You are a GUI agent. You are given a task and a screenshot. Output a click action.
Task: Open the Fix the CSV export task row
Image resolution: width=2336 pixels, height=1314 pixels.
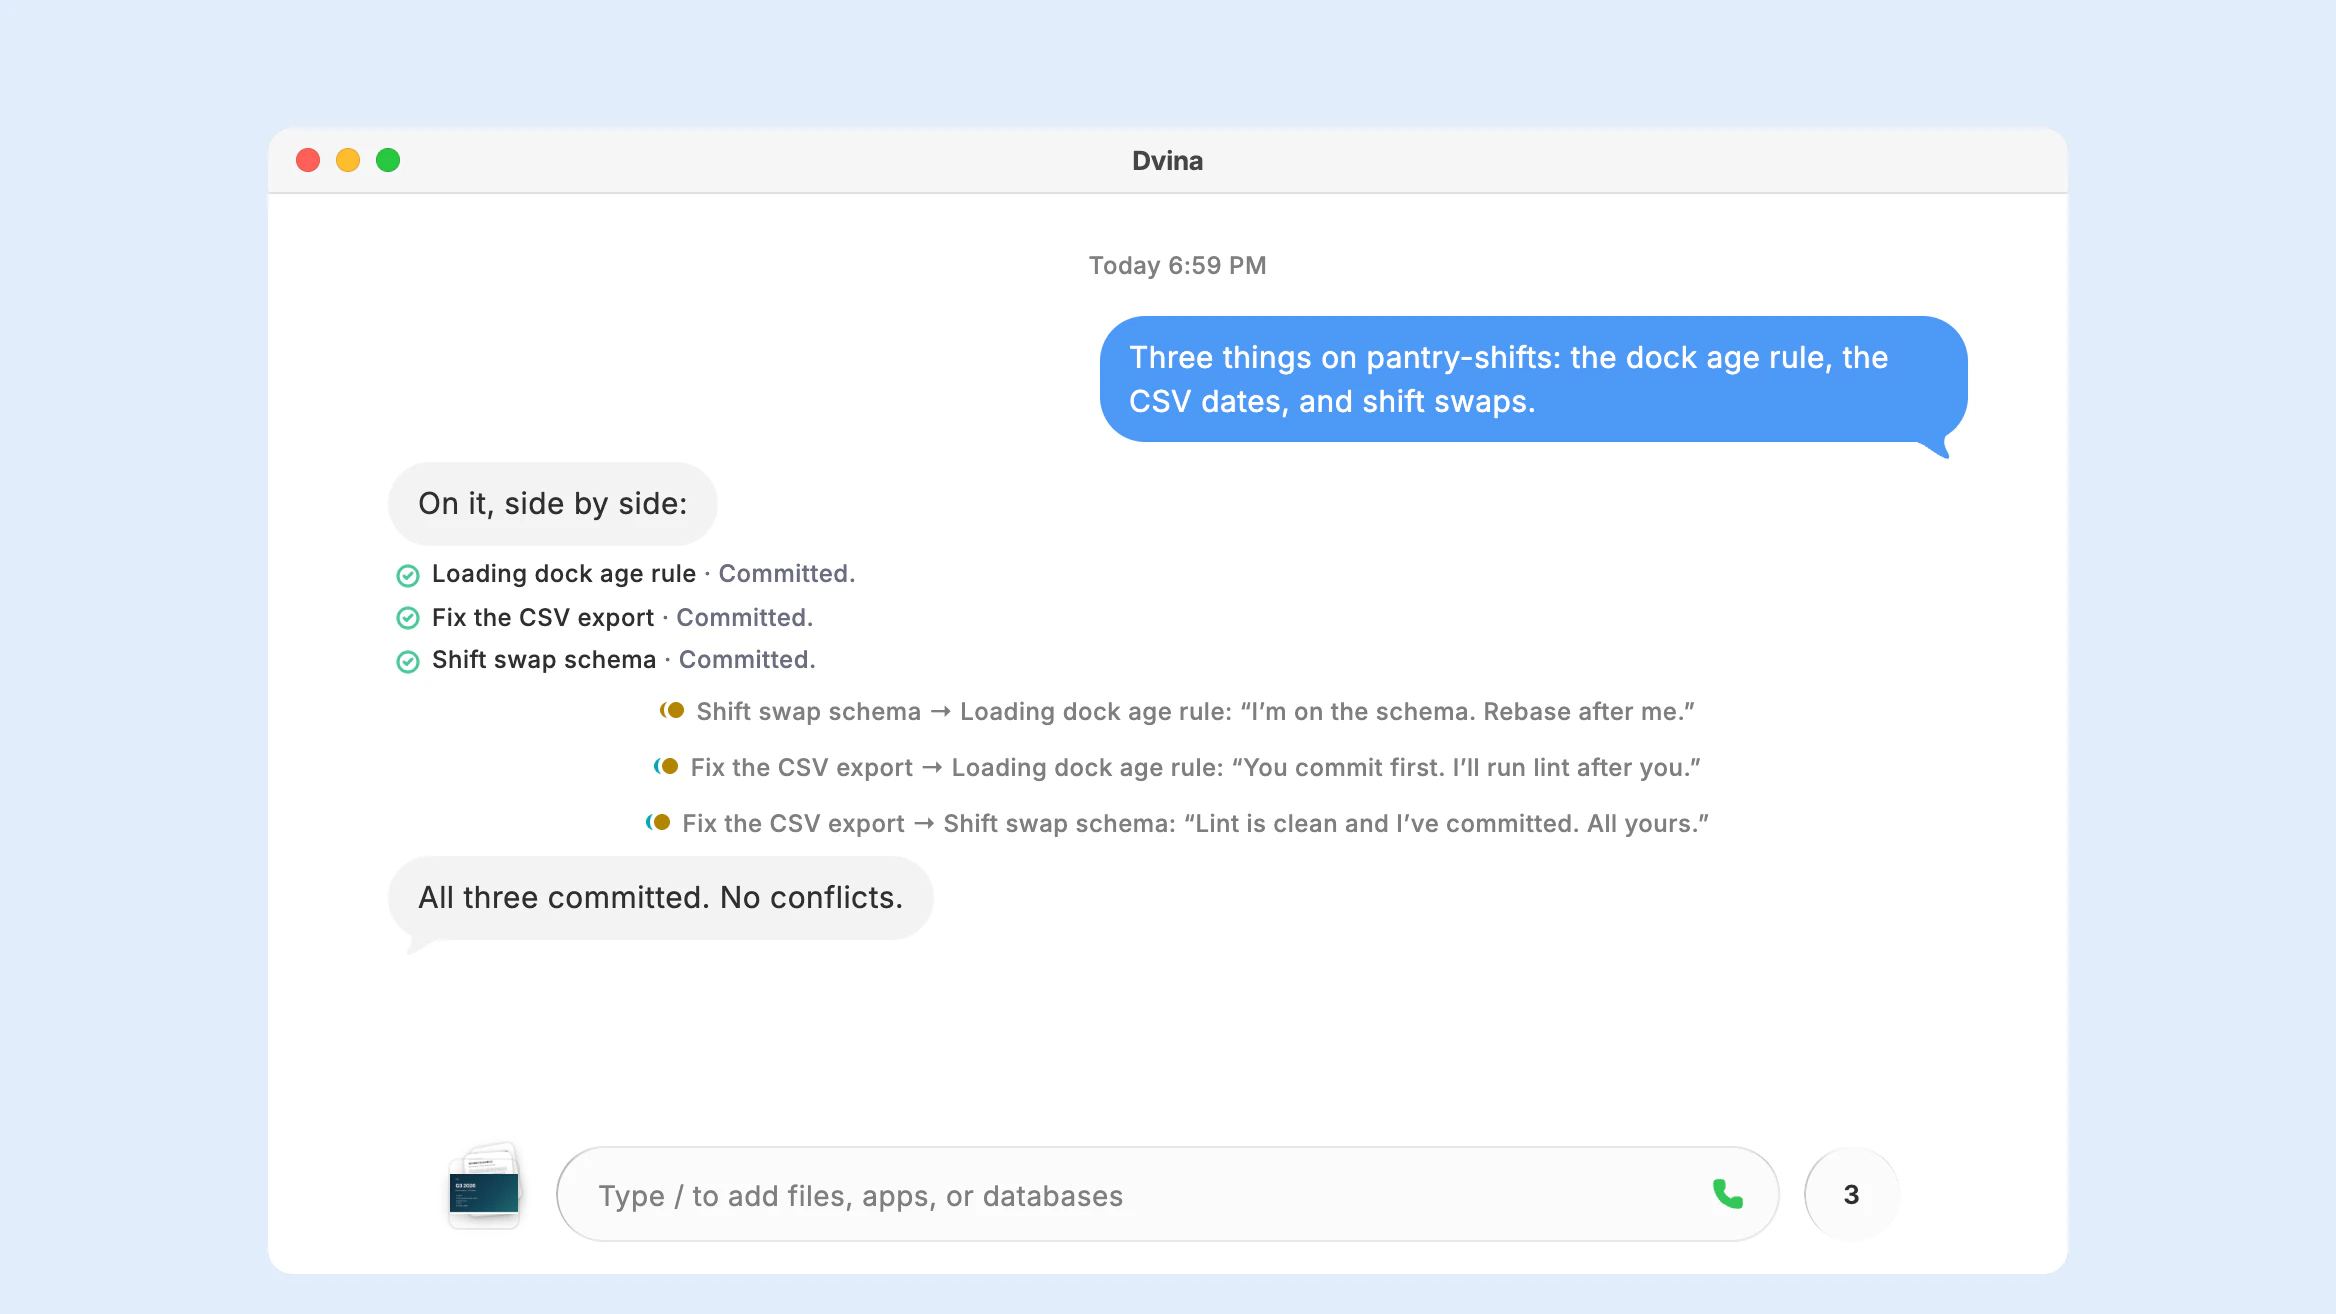point(605,617)
